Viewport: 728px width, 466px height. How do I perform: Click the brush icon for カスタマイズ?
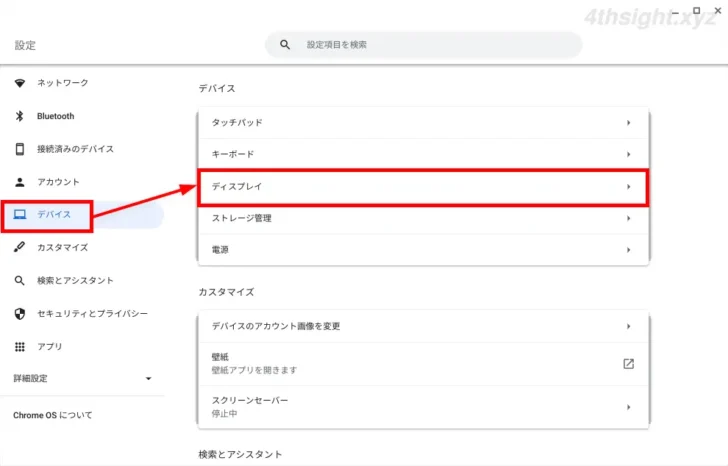20,247
